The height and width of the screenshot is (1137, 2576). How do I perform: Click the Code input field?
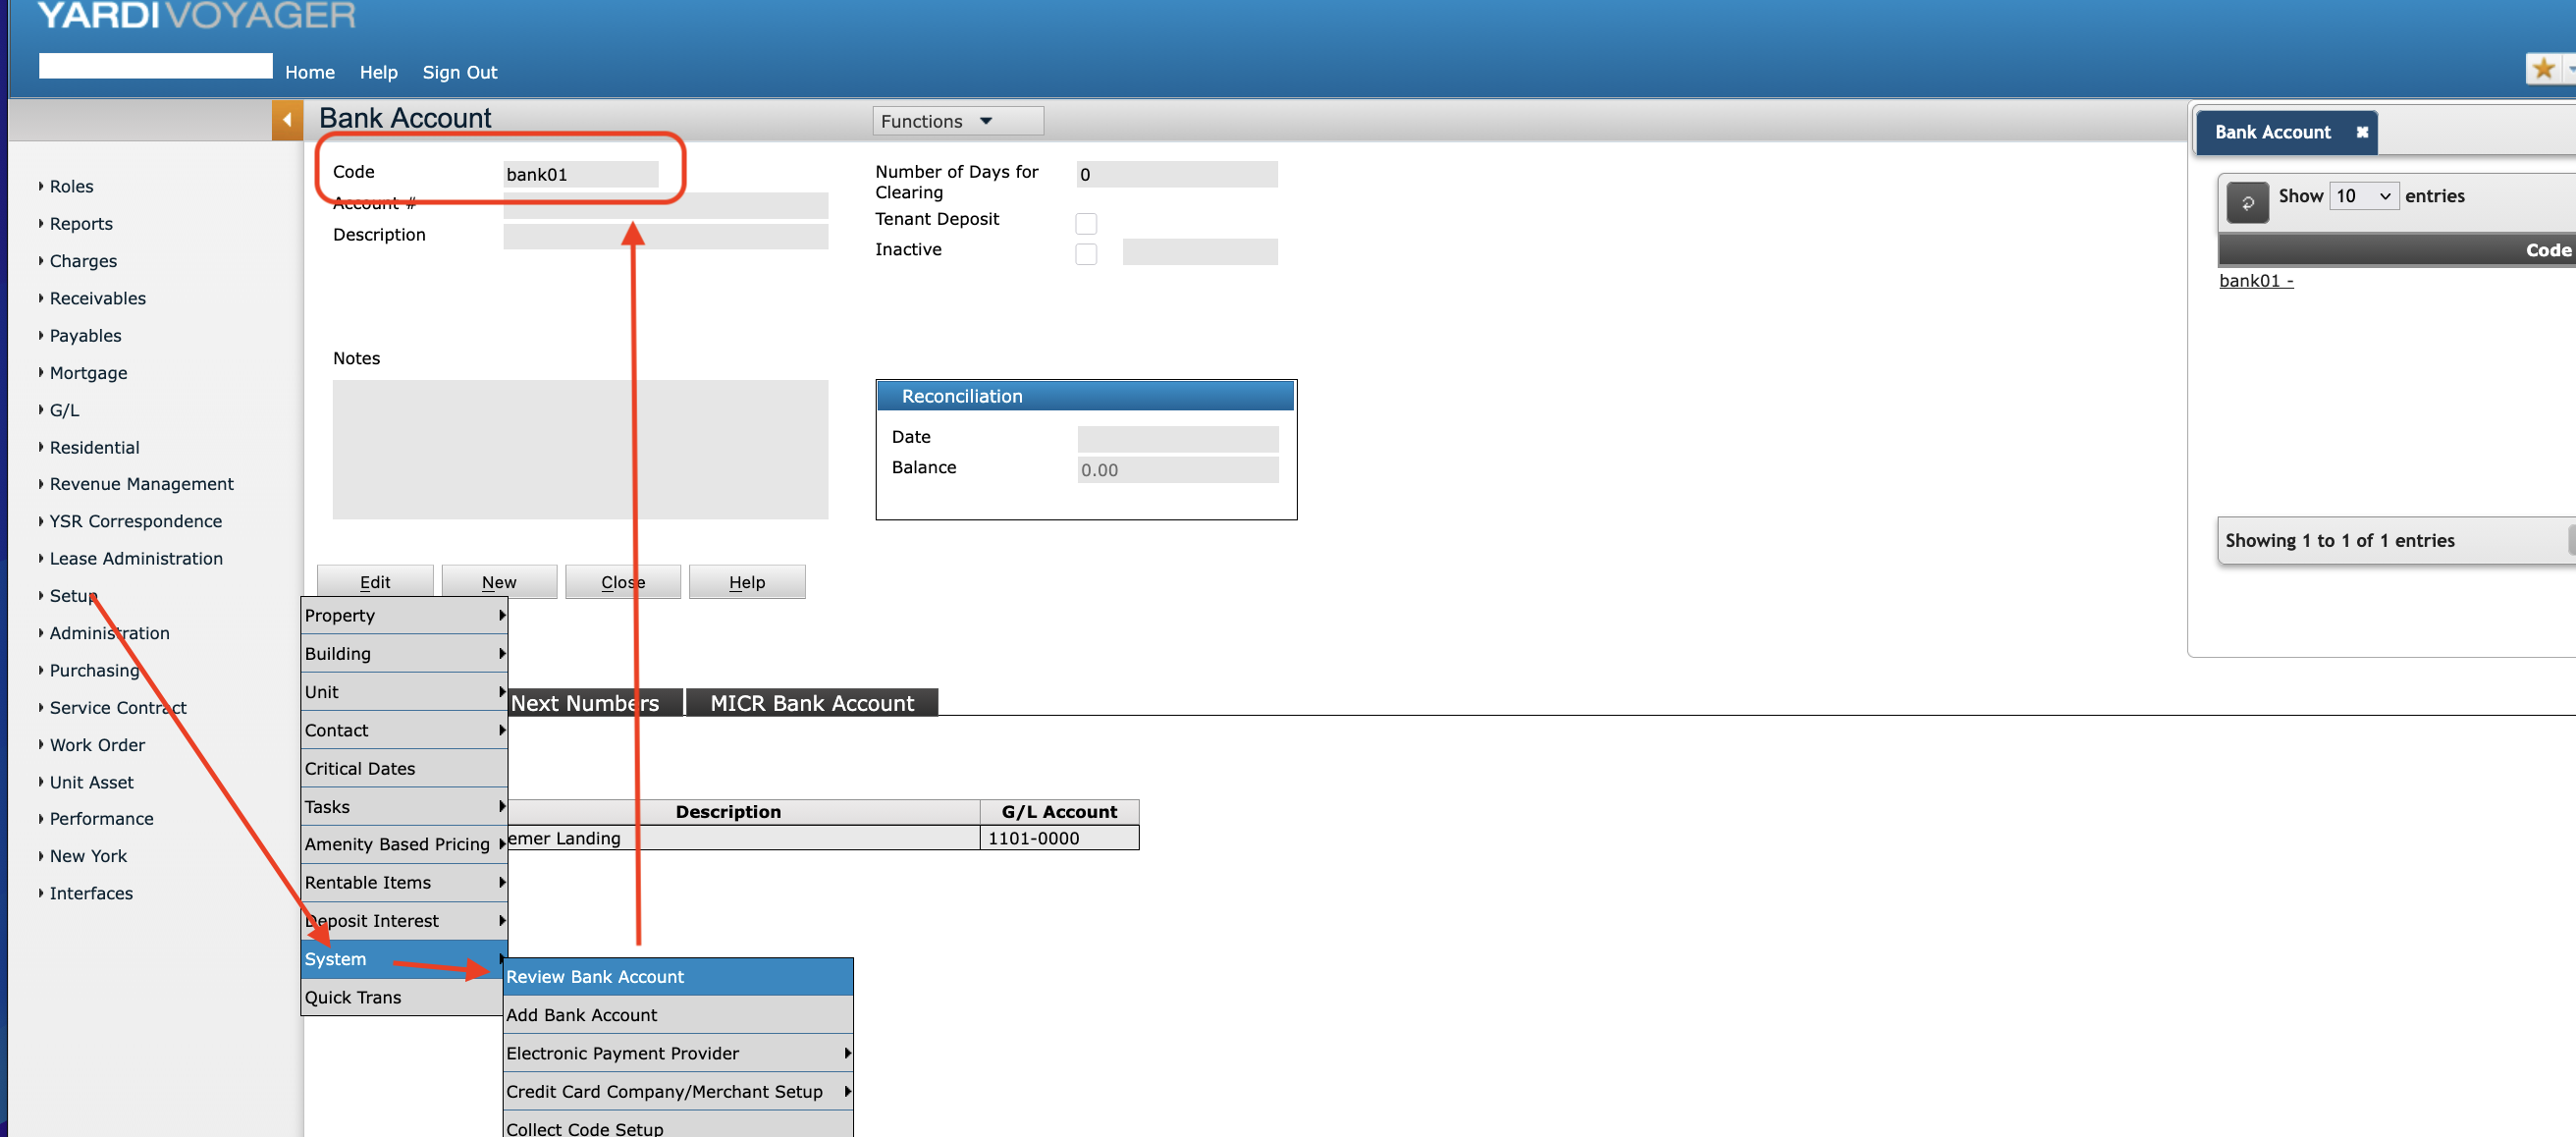coord(581,174)
